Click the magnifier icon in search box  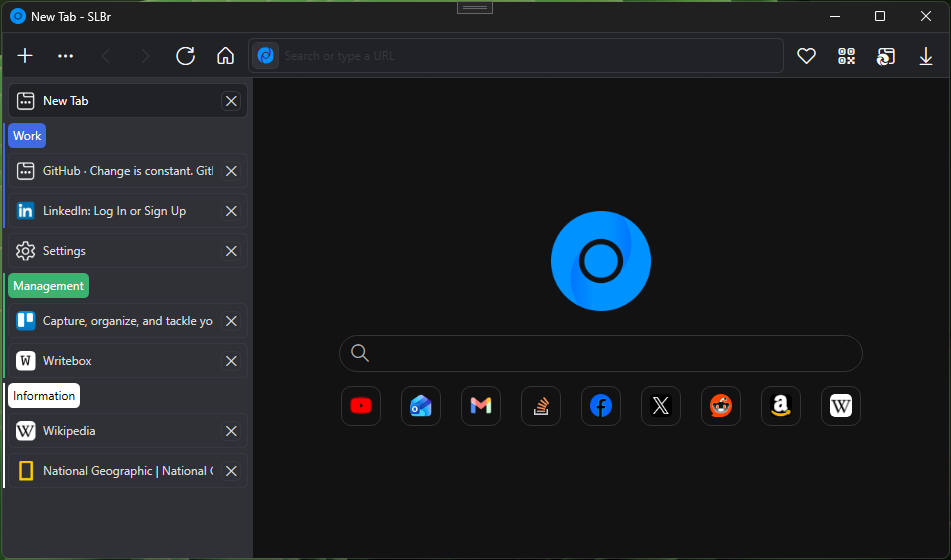[x=360, y=353]
